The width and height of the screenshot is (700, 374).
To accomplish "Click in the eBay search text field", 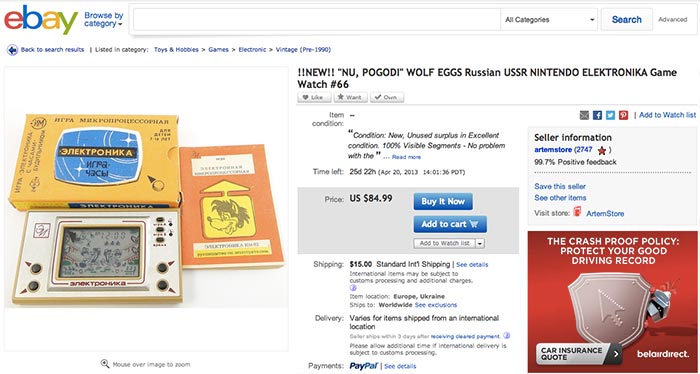I will [x=317, y=20].
